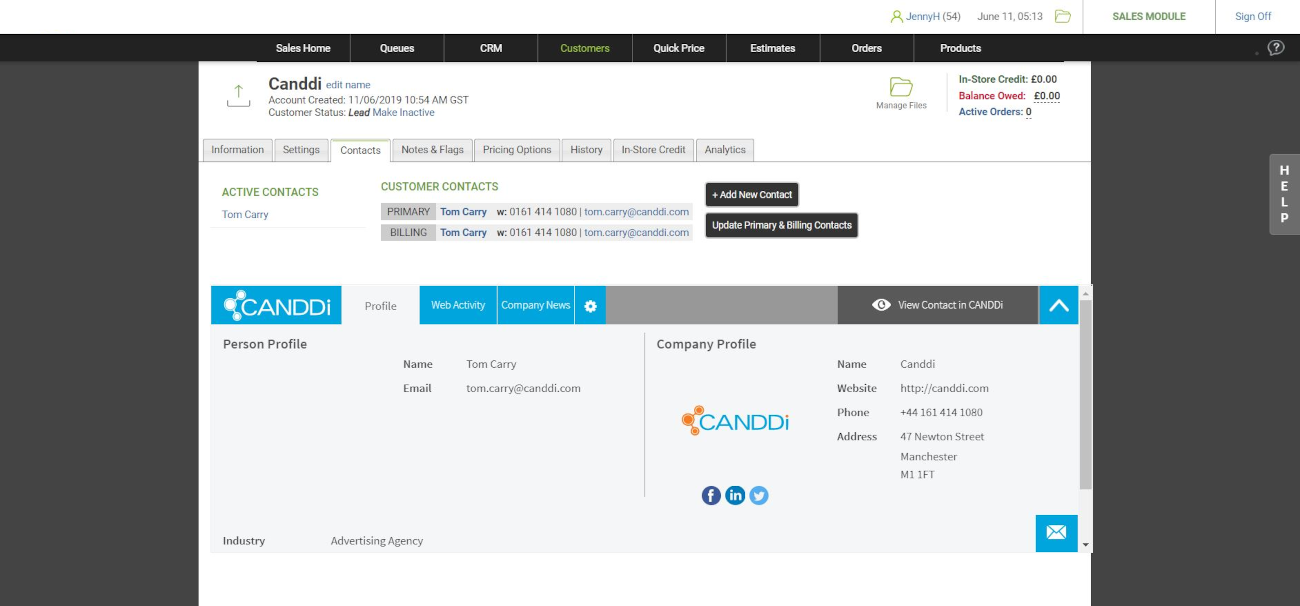Screen dimensions: 1300x606
Task: Open the Pricing Options tab
Action: (x=517, y=150)
